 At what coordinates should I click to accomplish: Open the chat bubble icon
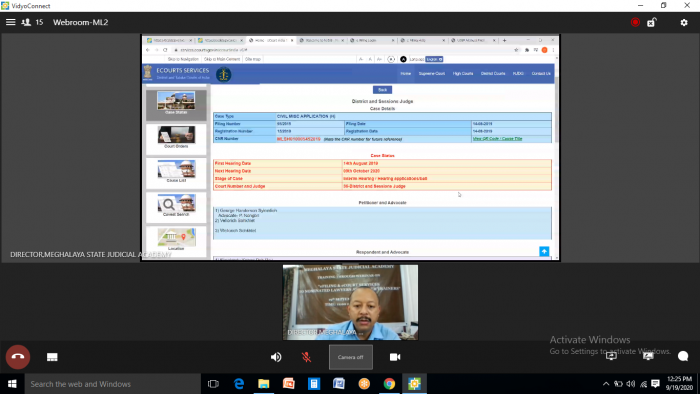click(x=683, y=356)
